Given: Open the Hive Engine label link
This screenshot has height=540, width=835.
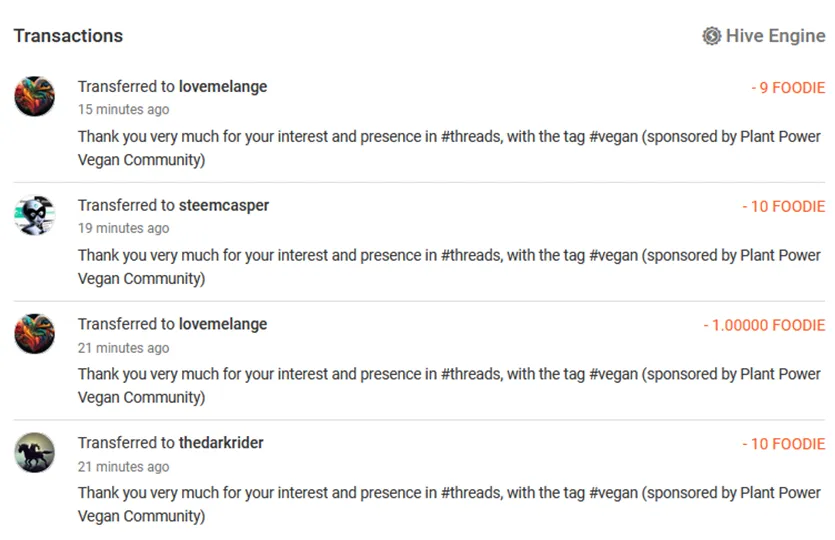Looking at the screenshot, I should [775, 36].
